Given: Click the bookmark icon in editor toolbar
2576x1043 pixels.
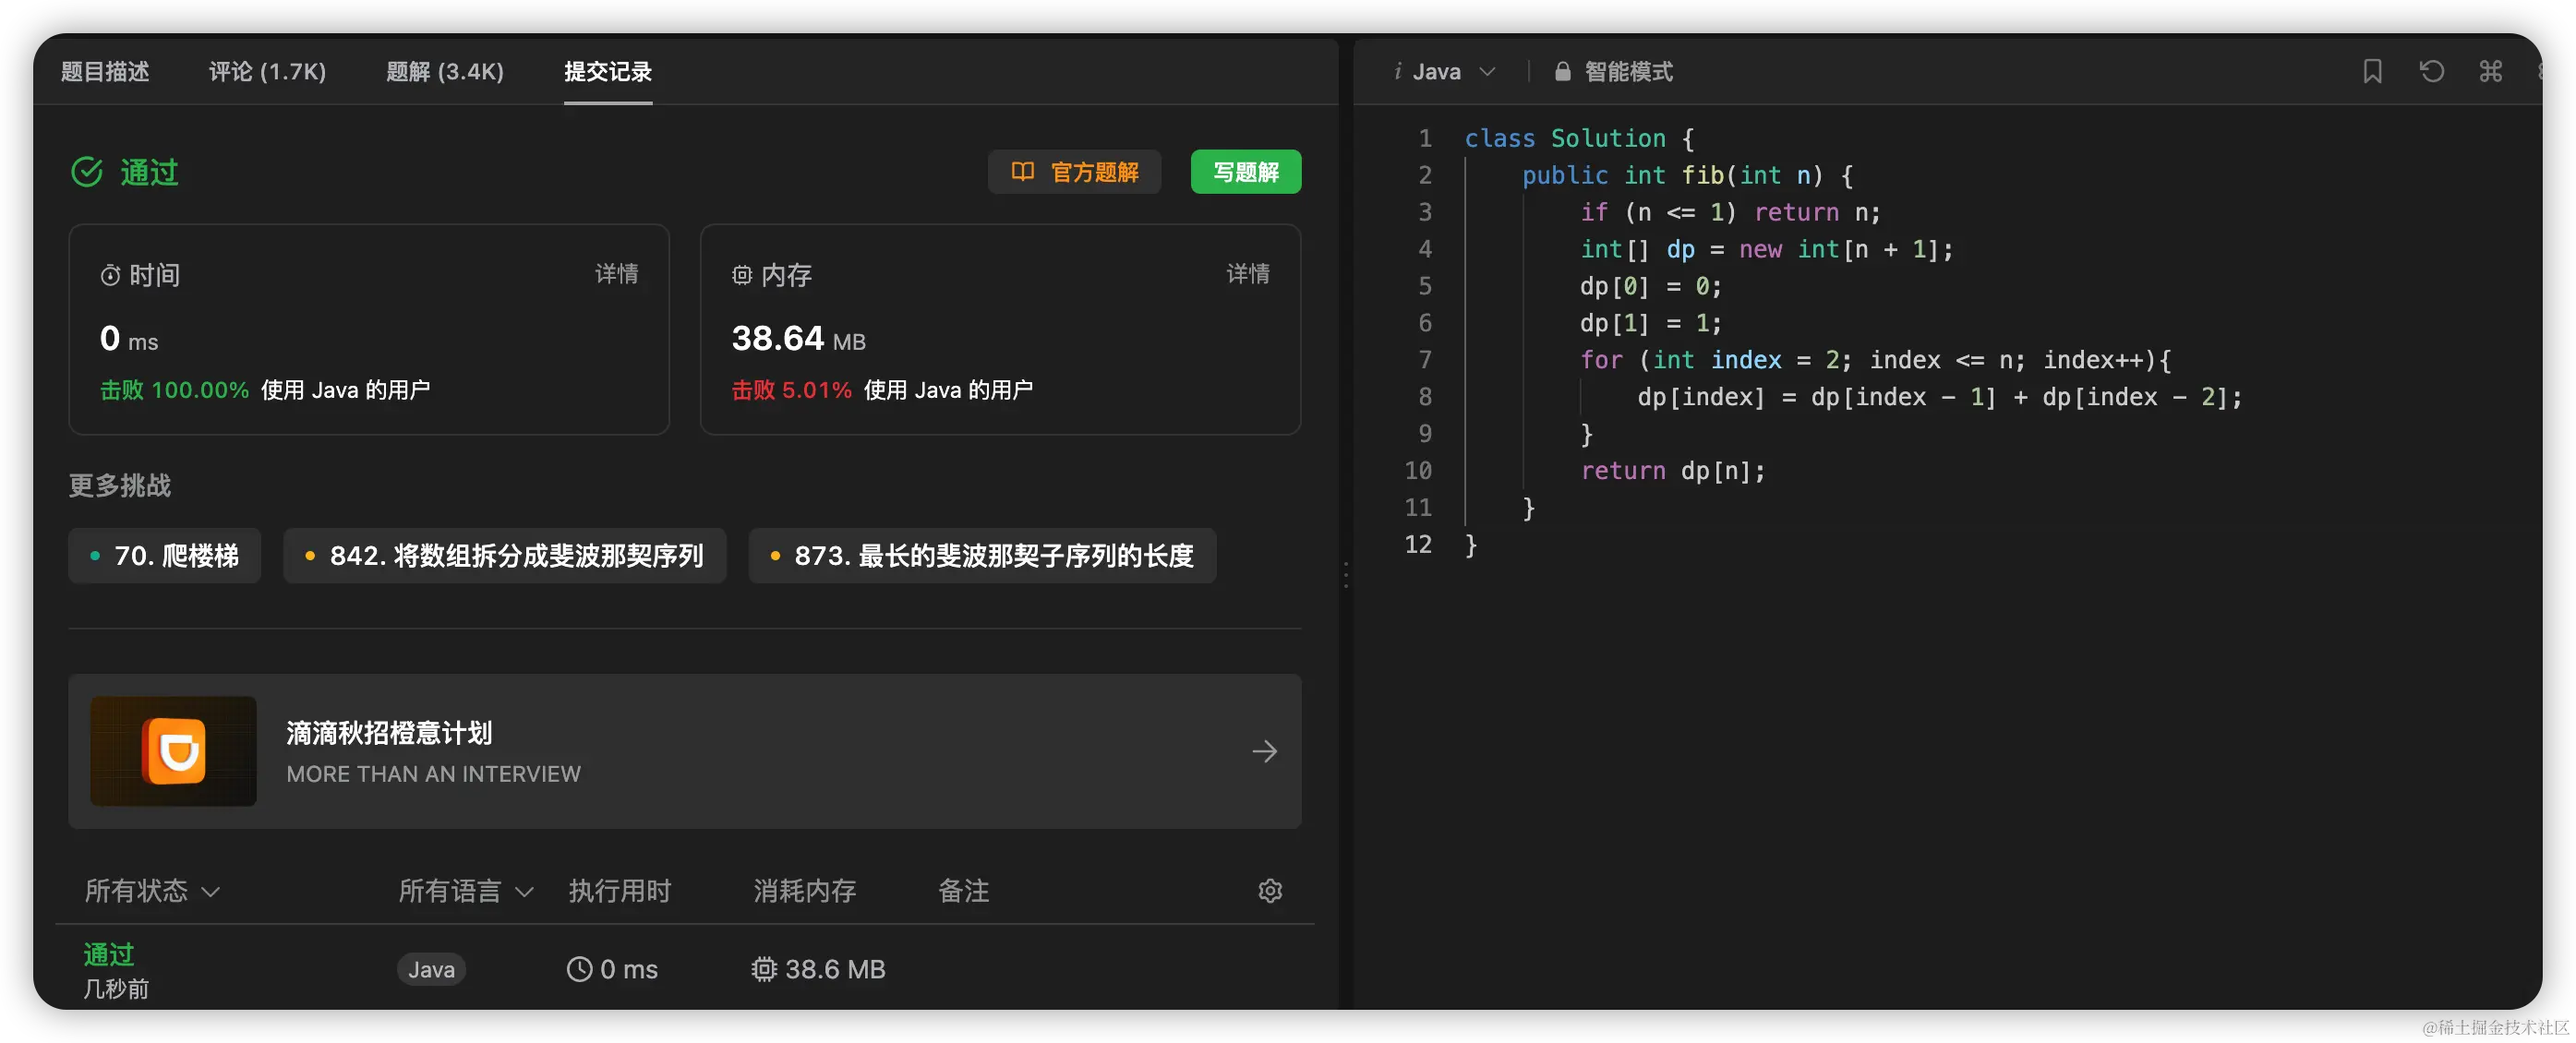Looking at the screenshot, I should (2372, 71).
